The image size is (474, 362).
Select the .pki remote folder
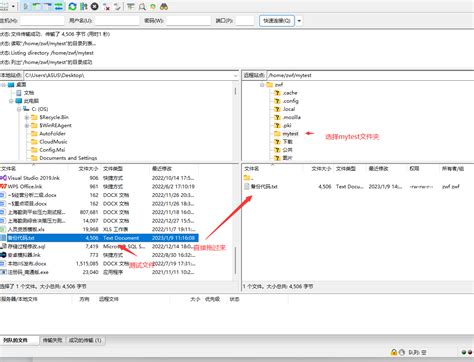(x=287, y=125)
